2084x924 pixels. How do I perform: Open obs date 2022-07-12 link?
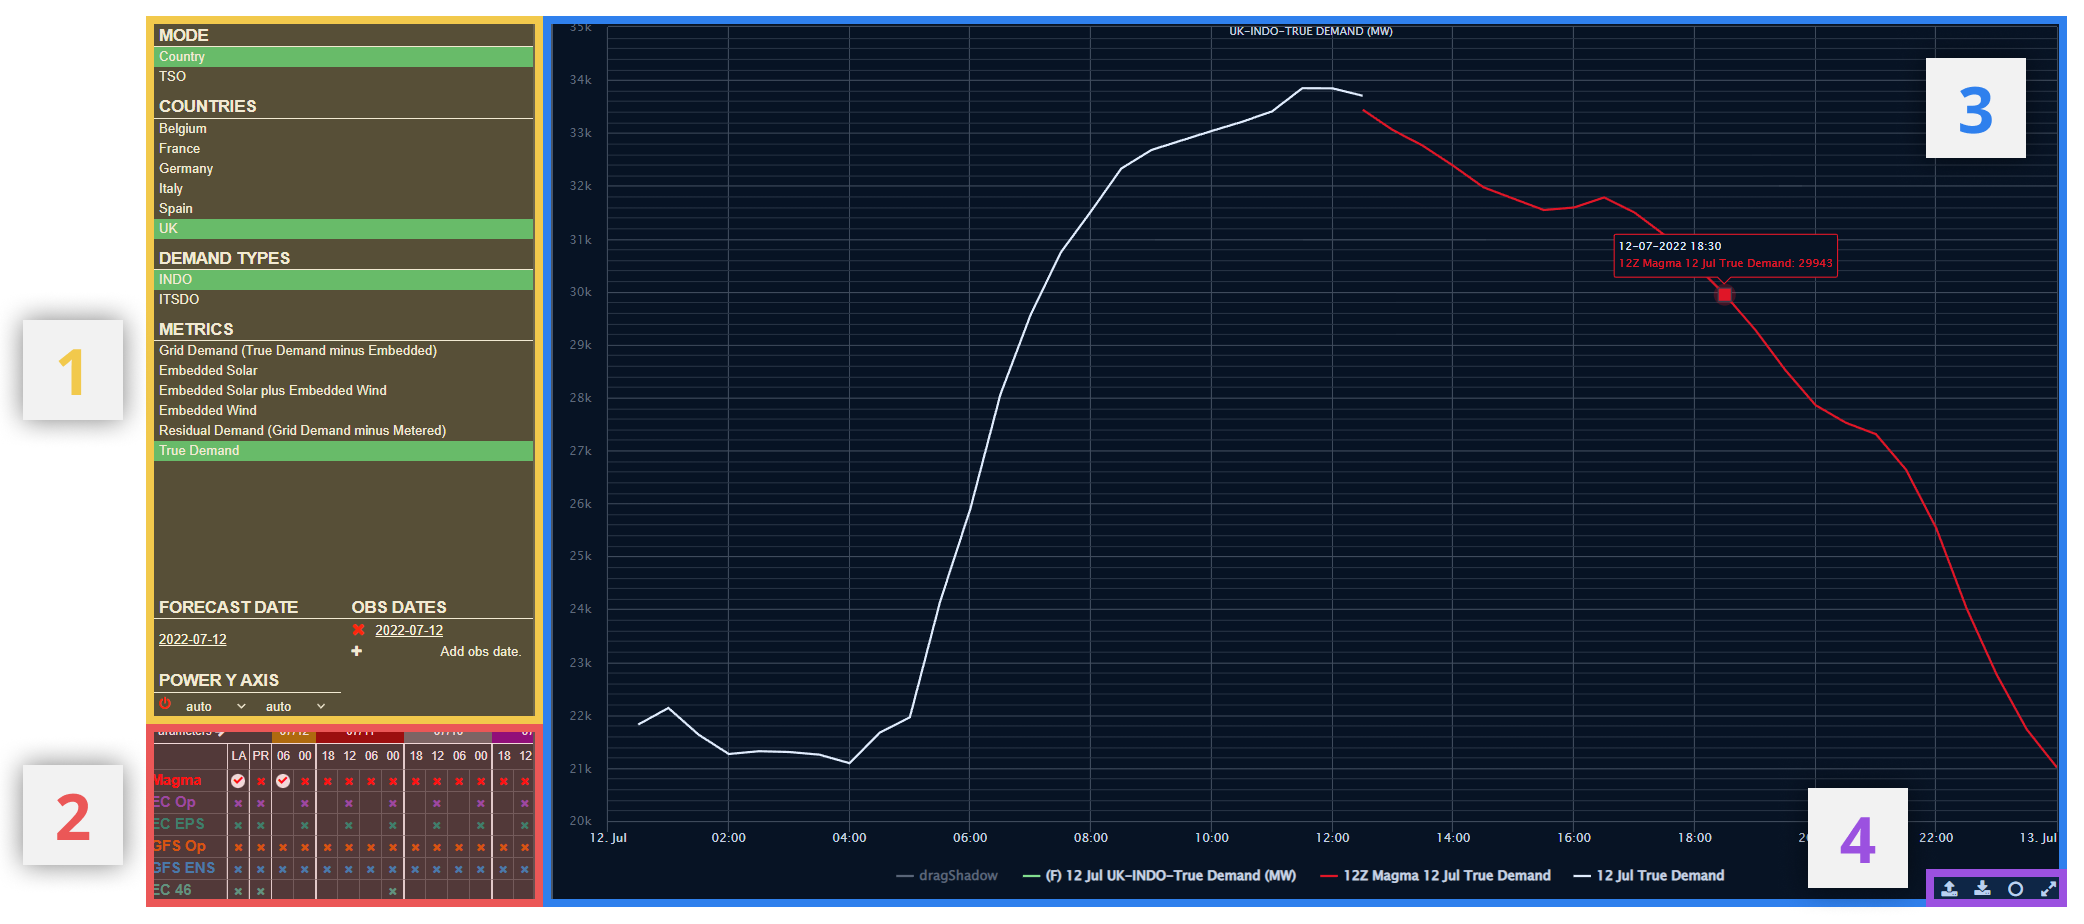coord(409,631)
